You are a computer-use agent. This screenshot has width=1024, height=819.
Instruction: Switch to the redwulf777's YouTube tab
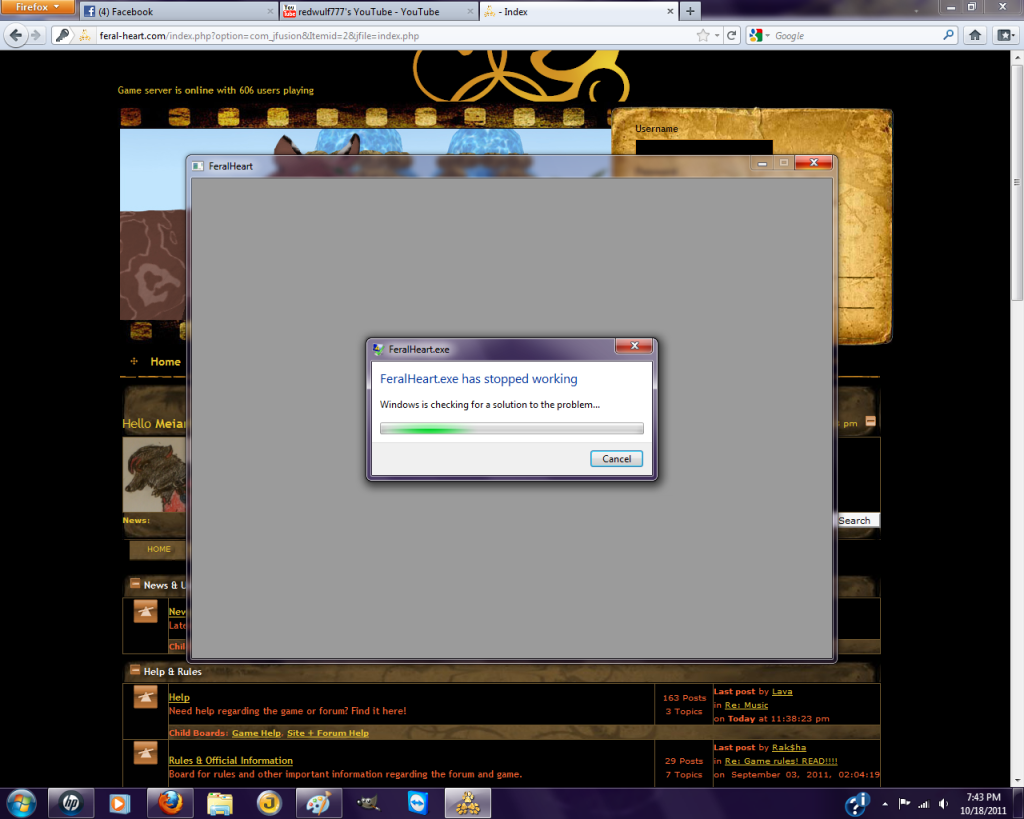[377, 12]
